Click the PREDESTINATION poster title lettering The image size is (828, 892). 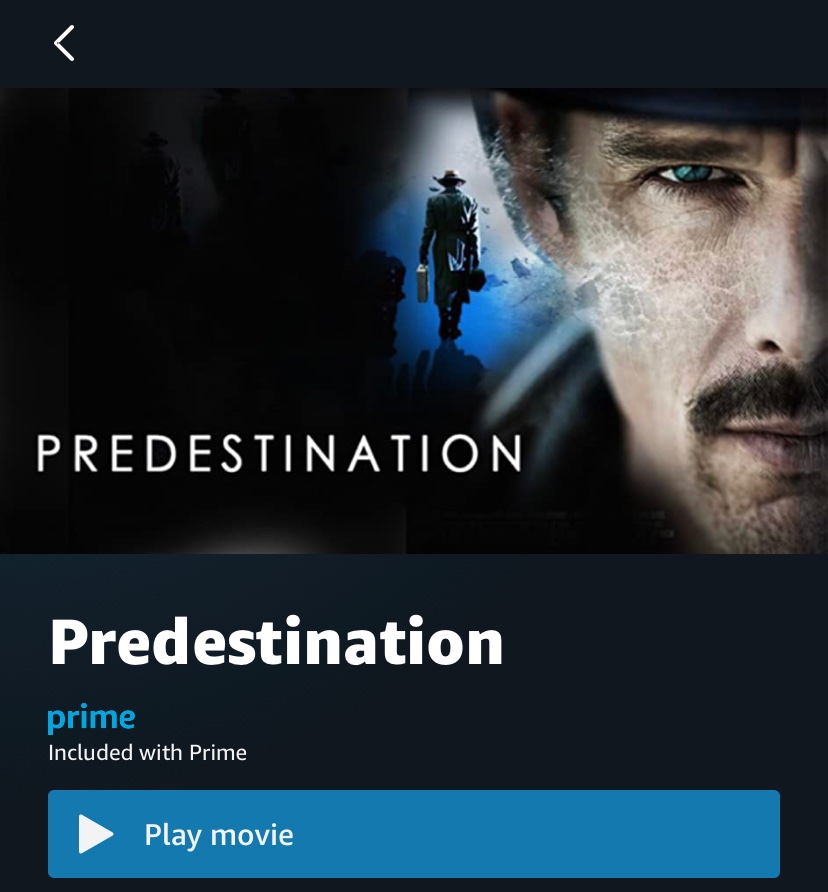pyautogui.click(x=279, y=453)
